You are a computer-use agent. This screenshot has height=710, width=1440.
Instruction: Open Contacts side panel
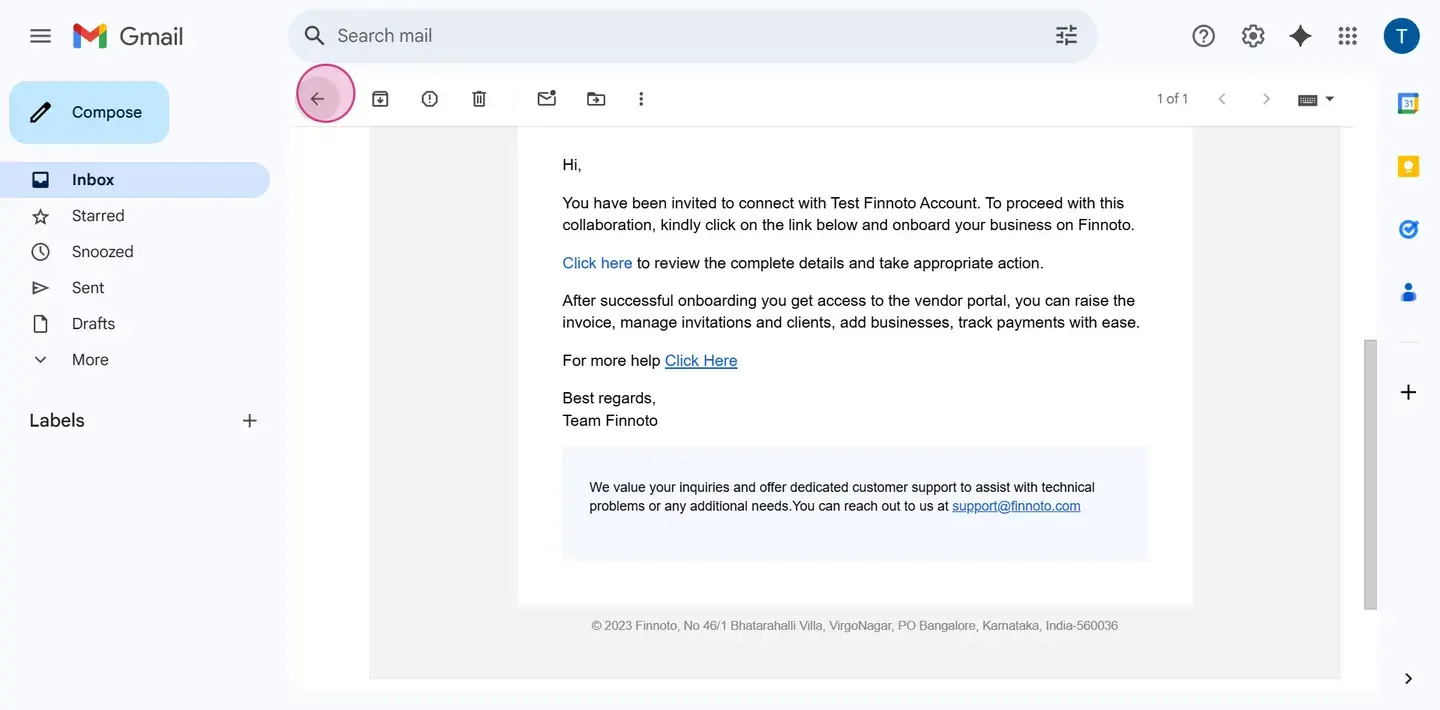click(1408, 293)
